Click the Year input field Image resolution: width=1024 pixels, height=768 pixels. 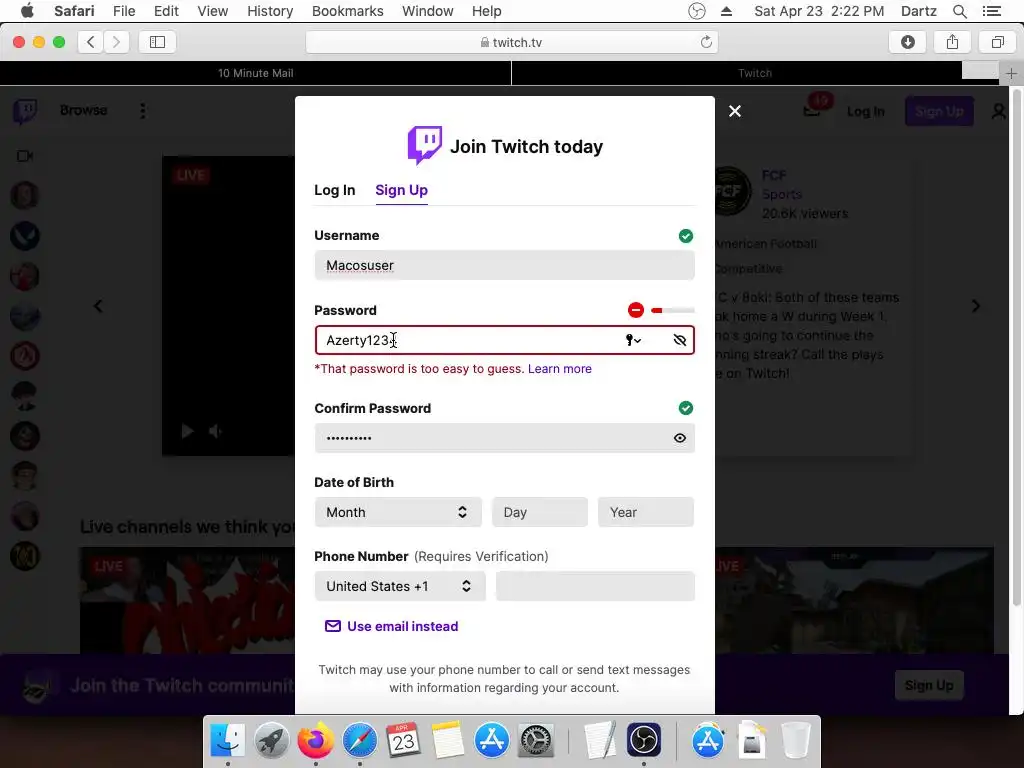645,512
